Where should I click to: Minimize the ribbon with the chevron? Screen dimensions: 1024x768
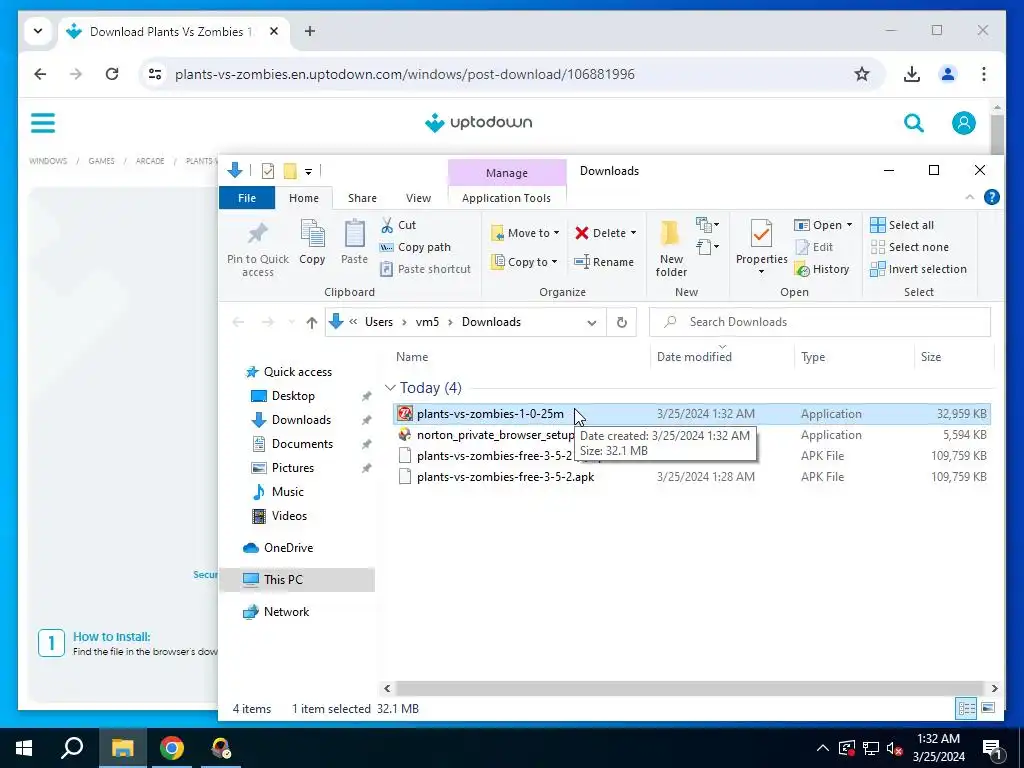tap(970, 197)
